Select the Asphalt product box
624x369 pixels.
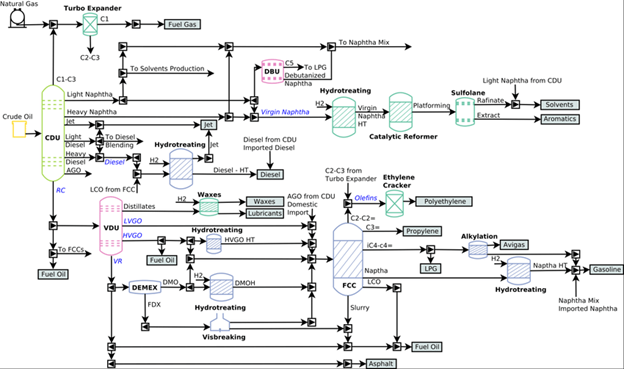pos(381,363)
